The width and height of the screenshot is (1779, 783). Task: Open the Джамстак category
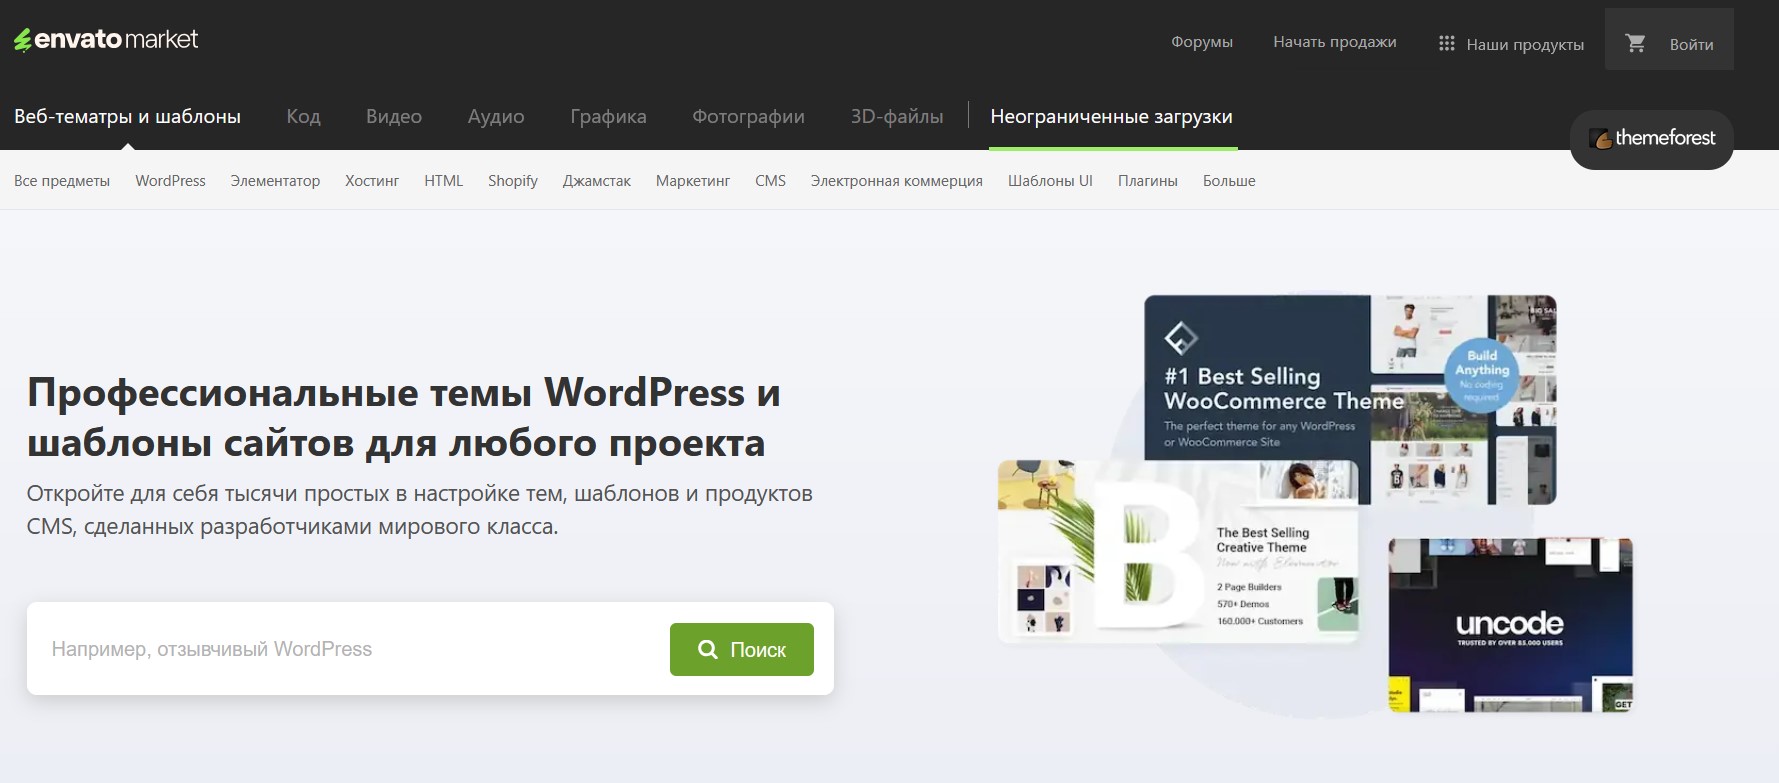click(x=597, y=181)
